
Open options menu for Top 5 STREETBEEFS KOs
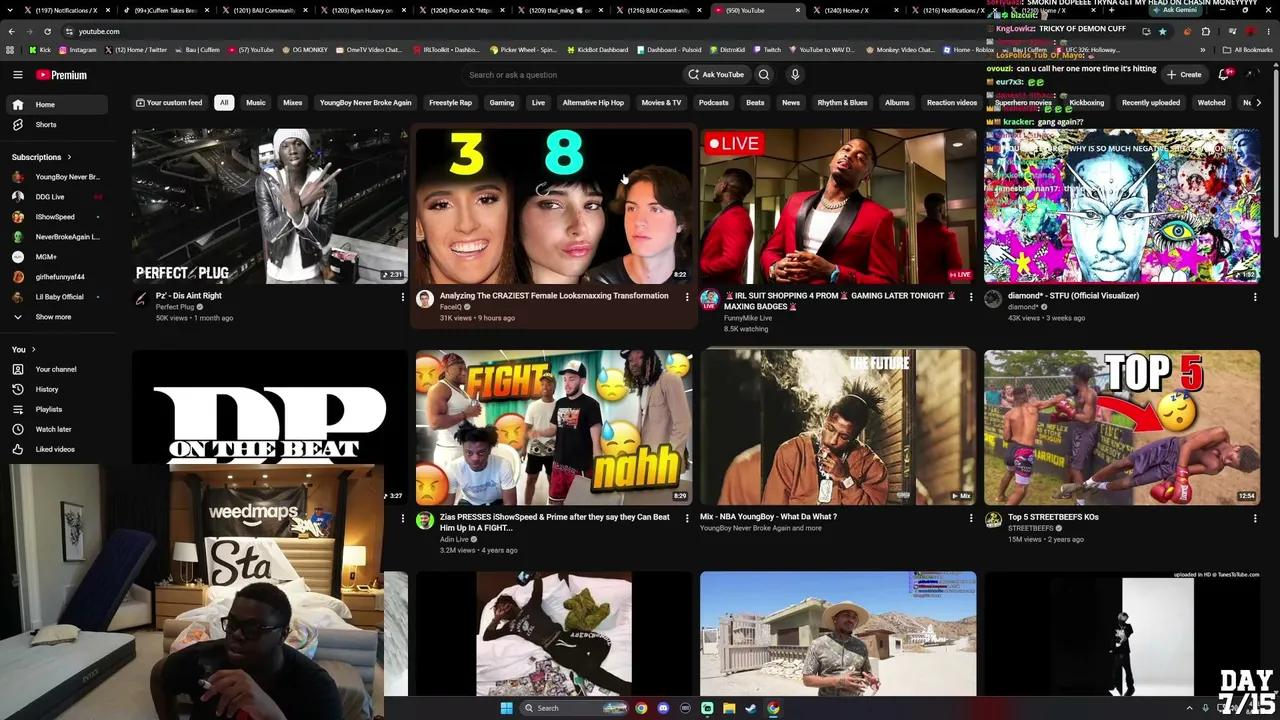(1255, 518)
